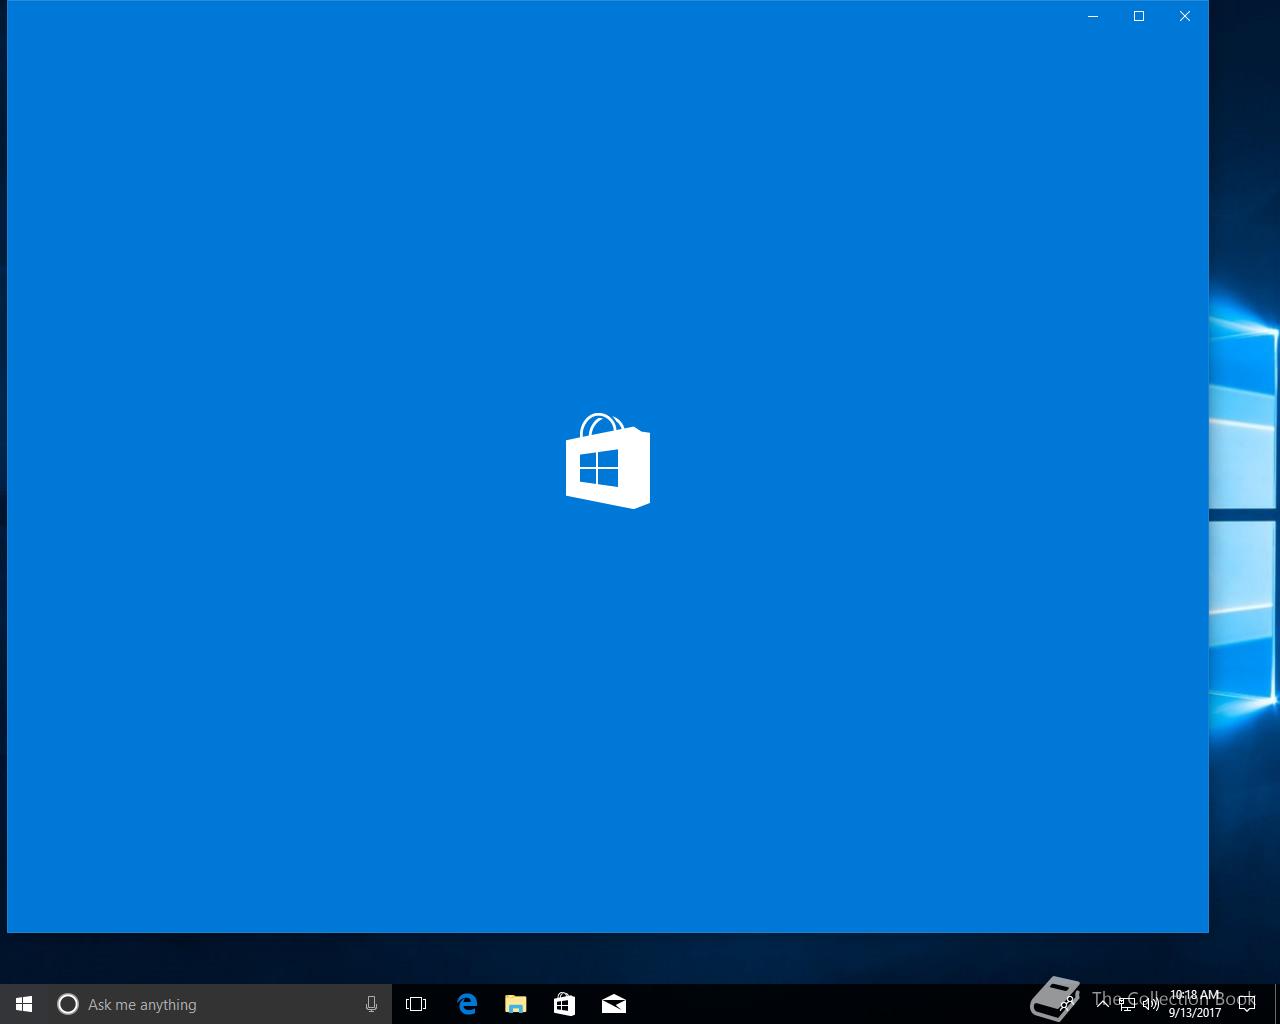Open File Explorer from the taskbar
This screenshot has width=1280, height=1024.
[515, 1004]
